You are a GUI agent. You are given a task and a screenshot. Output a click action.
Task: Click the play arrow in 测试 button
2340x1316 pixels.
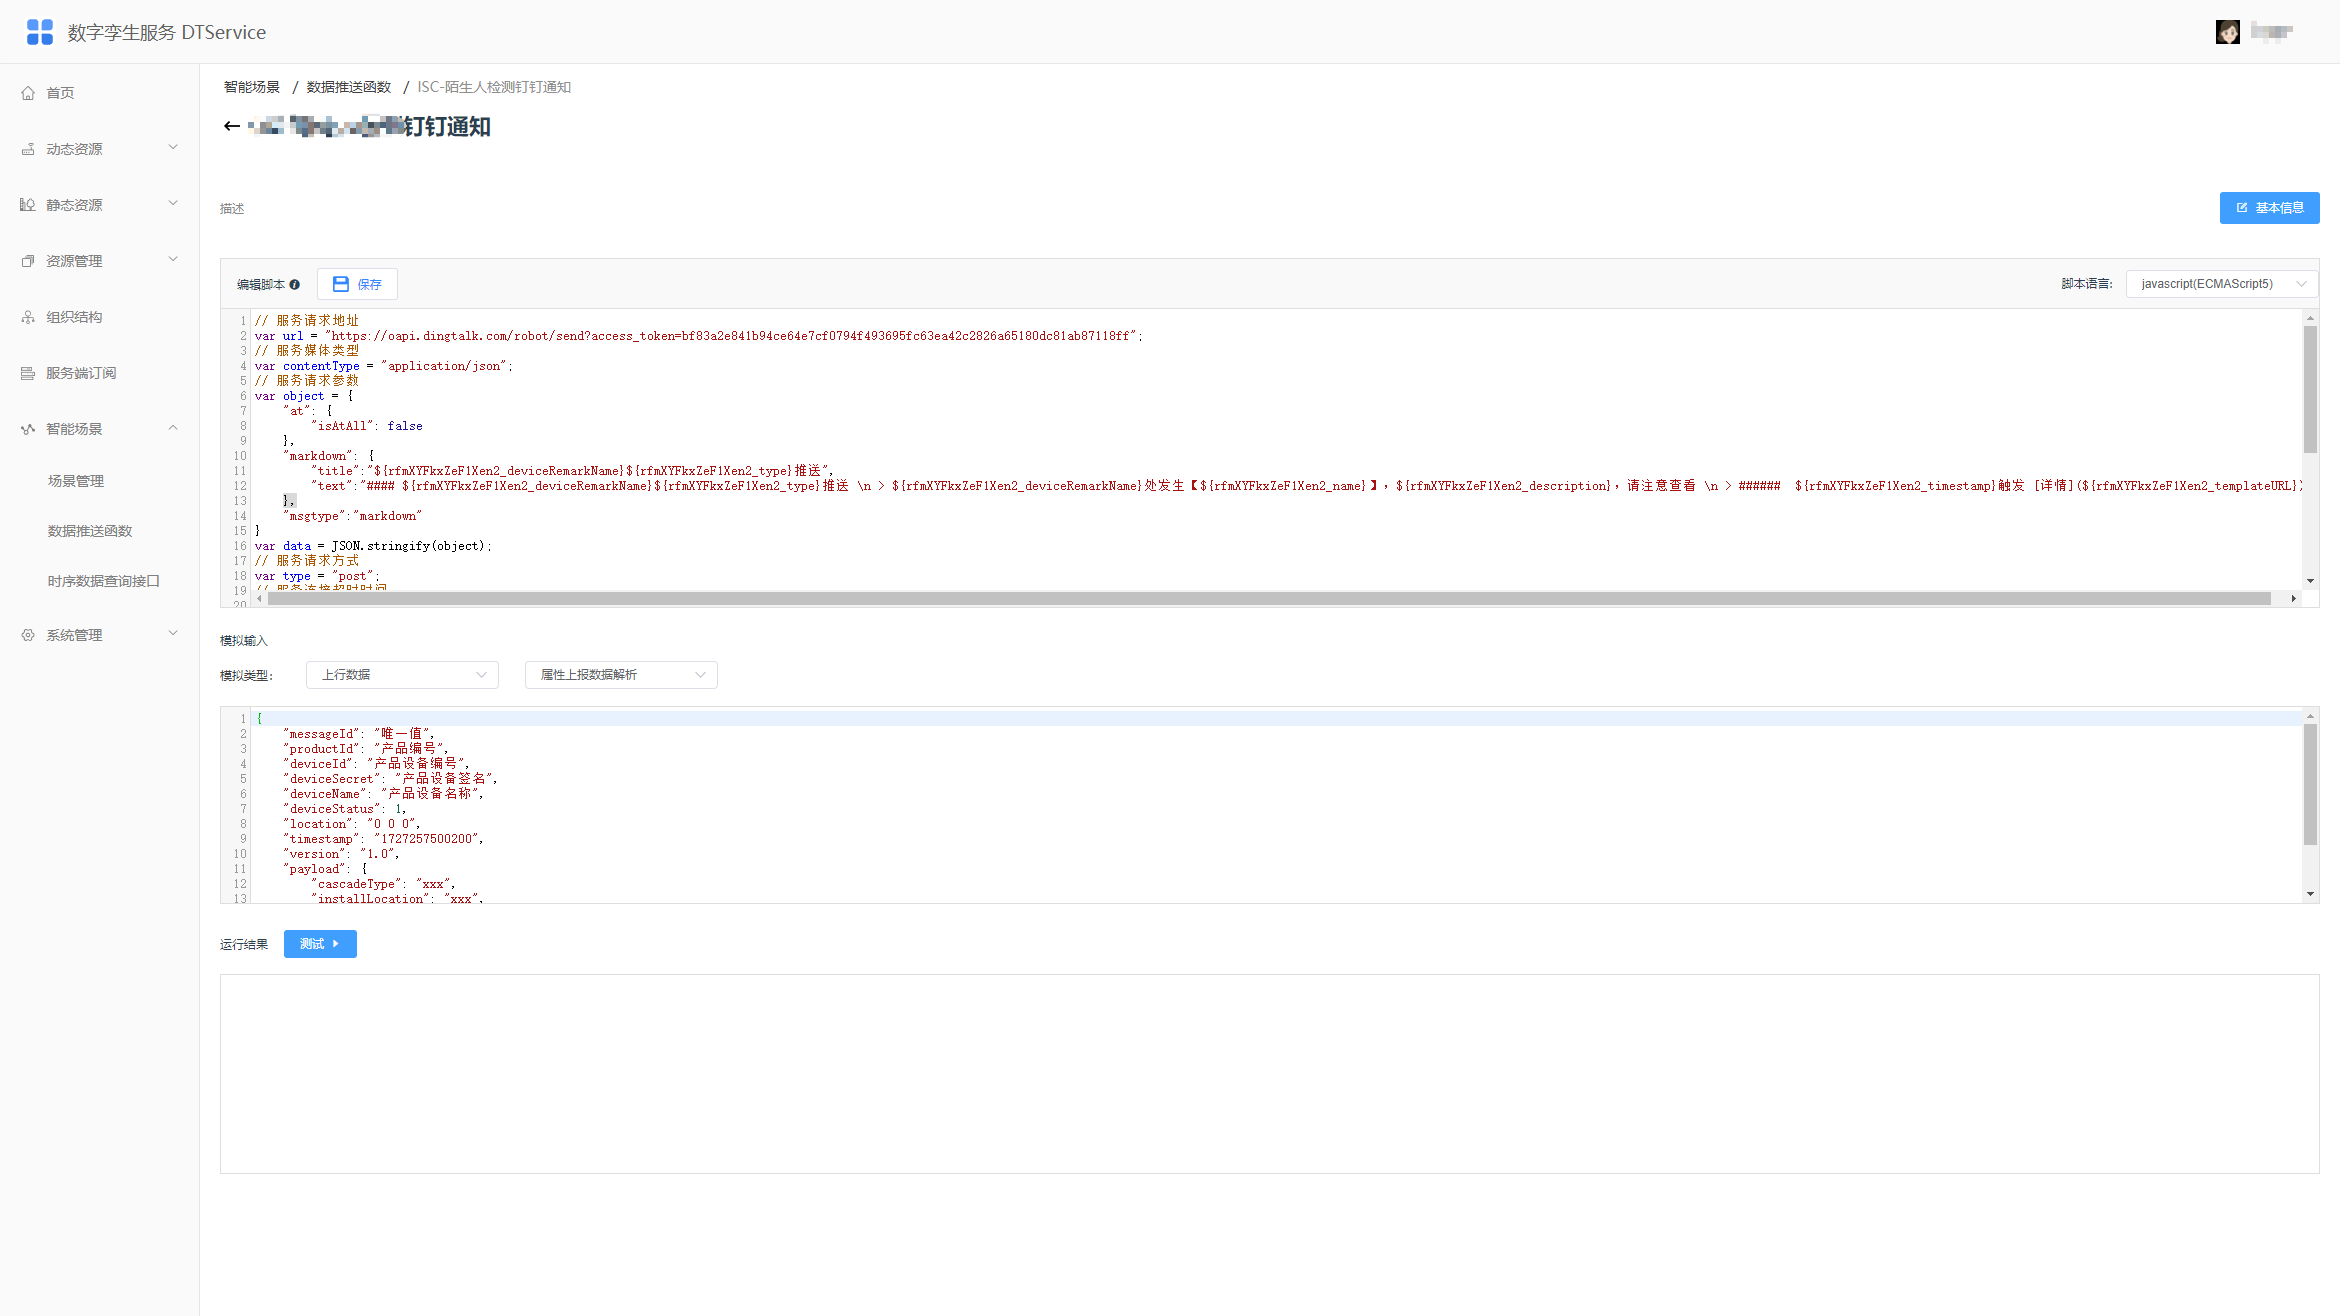(x=336, y=943)
